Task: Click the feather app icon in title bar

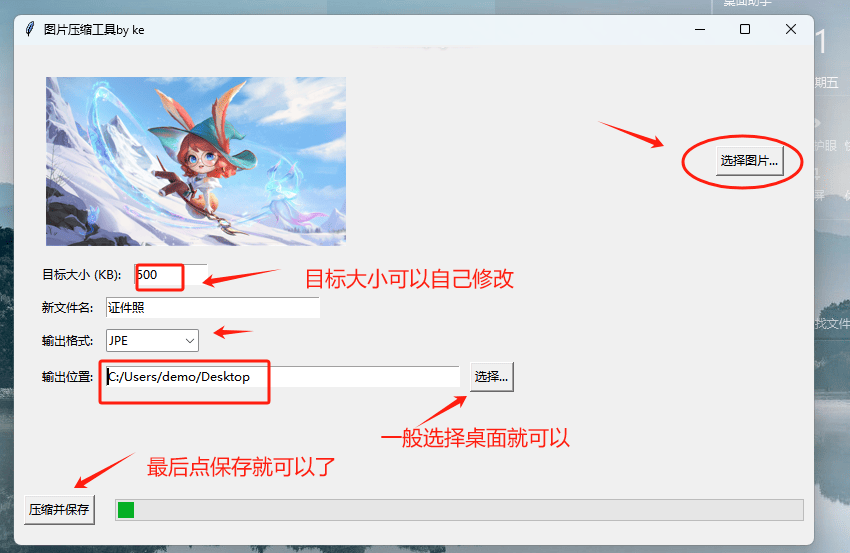Action: (30, 29)
